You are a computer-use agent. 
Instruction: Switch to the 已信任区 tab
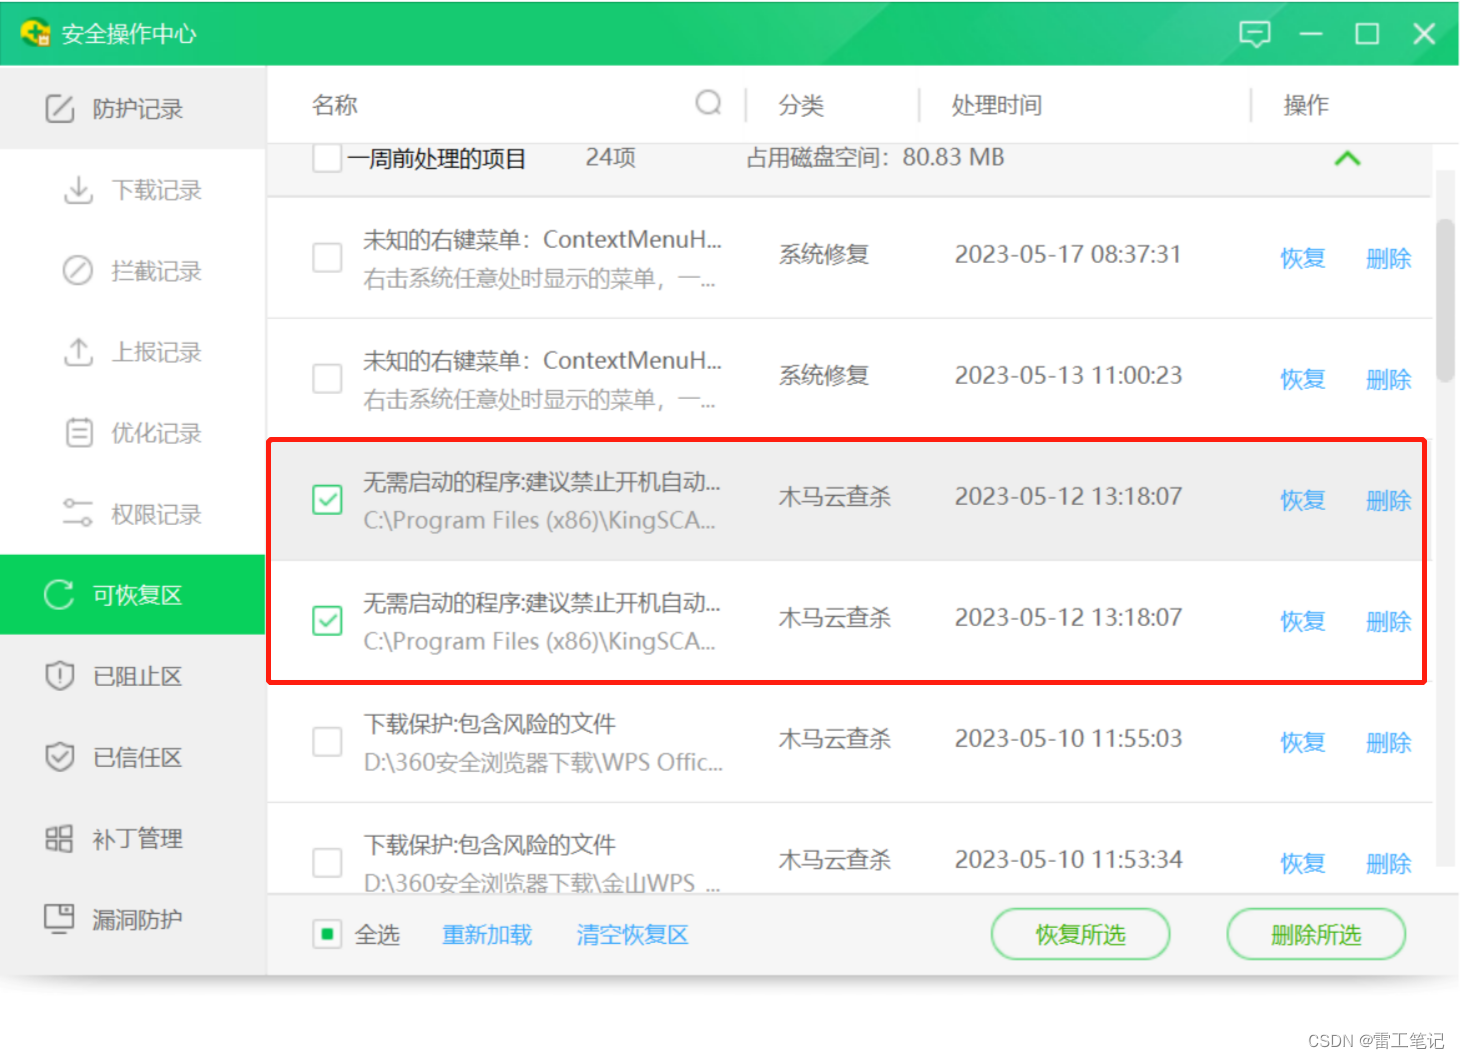pos(133,757)
